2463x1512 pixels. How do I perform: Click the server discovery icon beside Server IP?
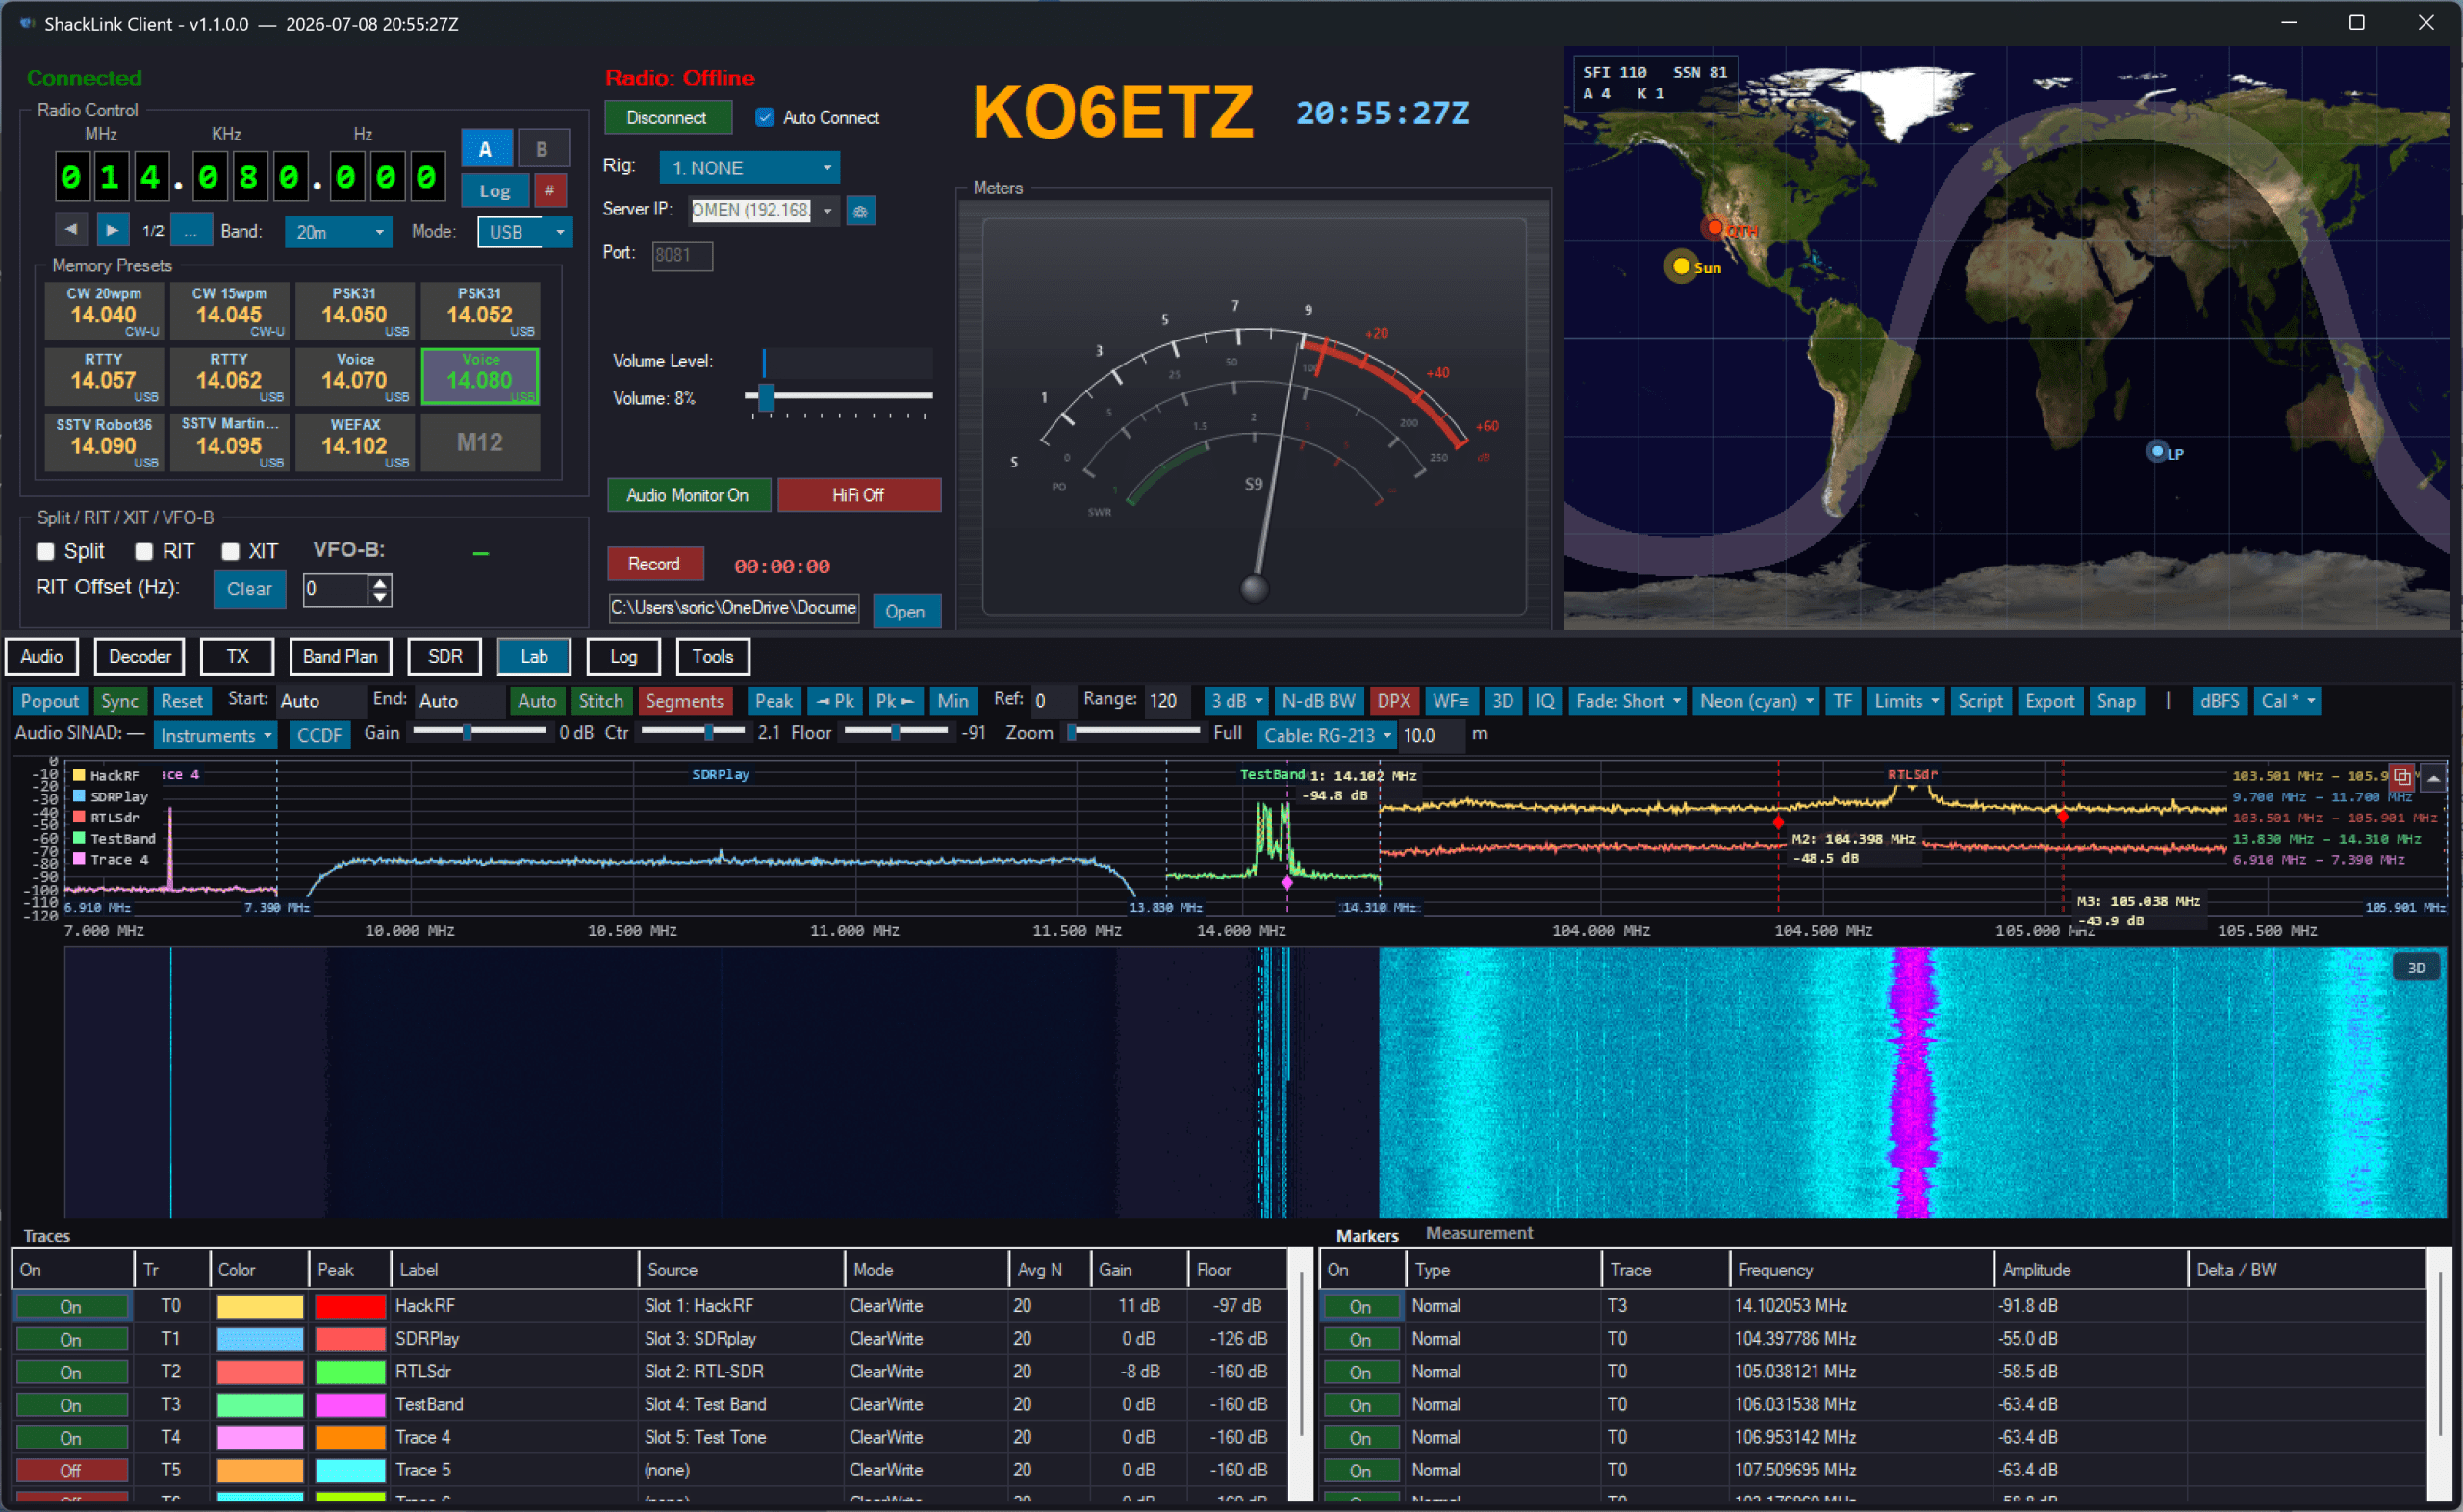[861, 211]
